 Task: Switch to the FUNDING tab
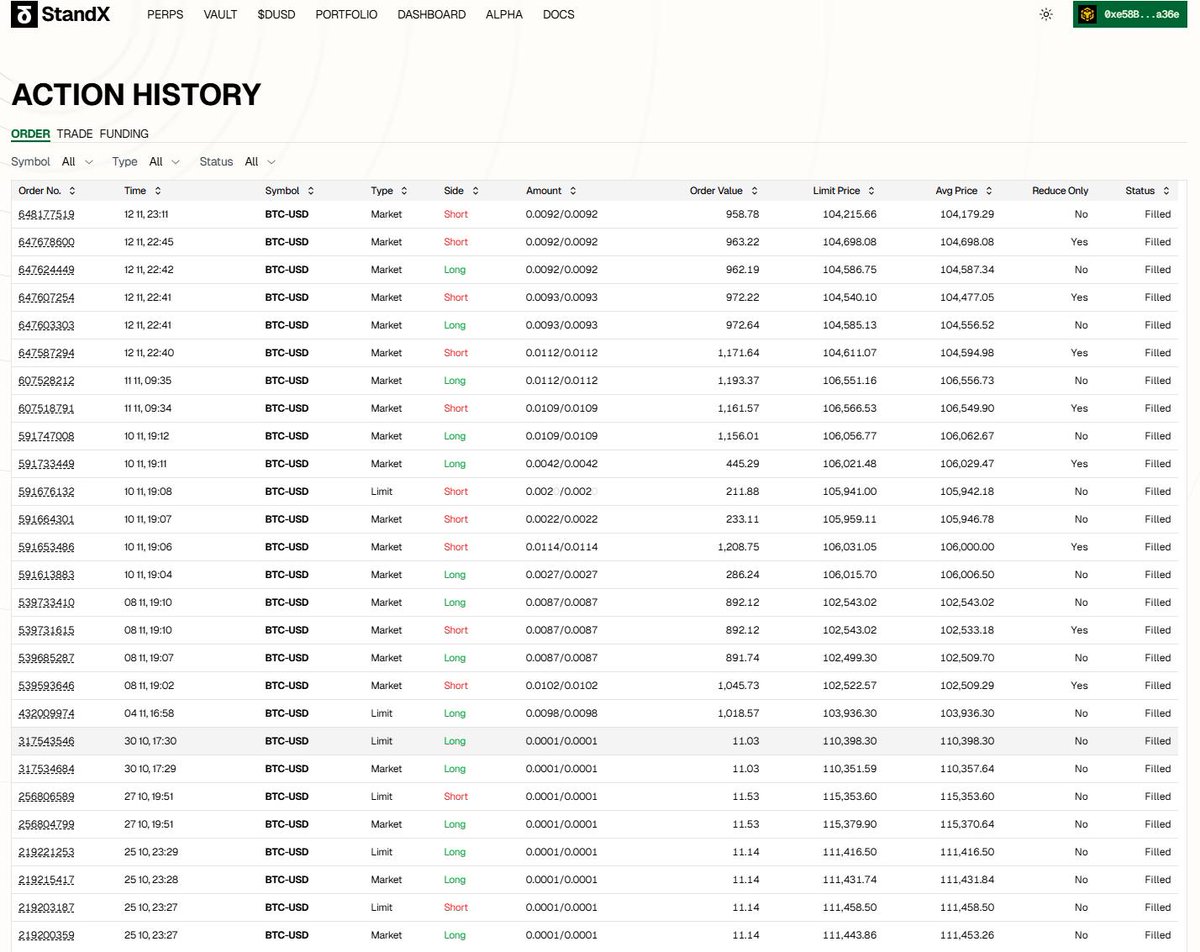(124, 134)
